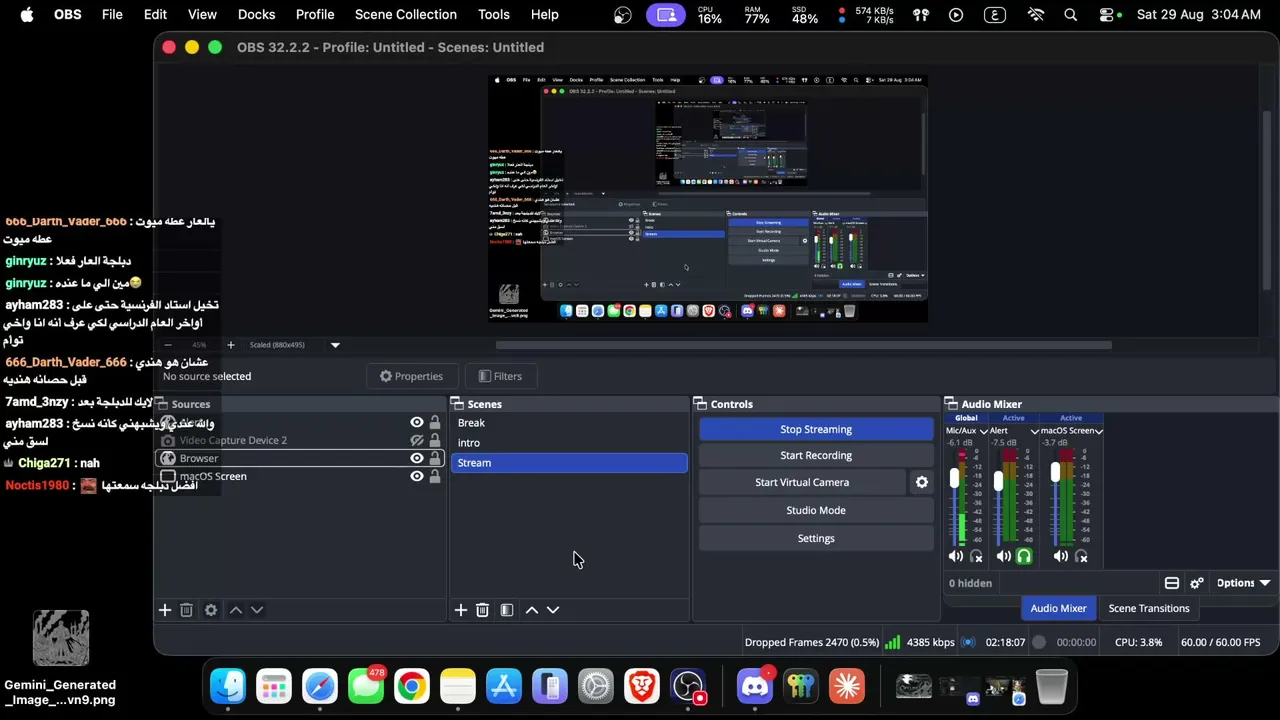Viewport: 1280px width, 720px height.
Task: Open Spotlight search in the menu bar
Action: point(1071,15)
